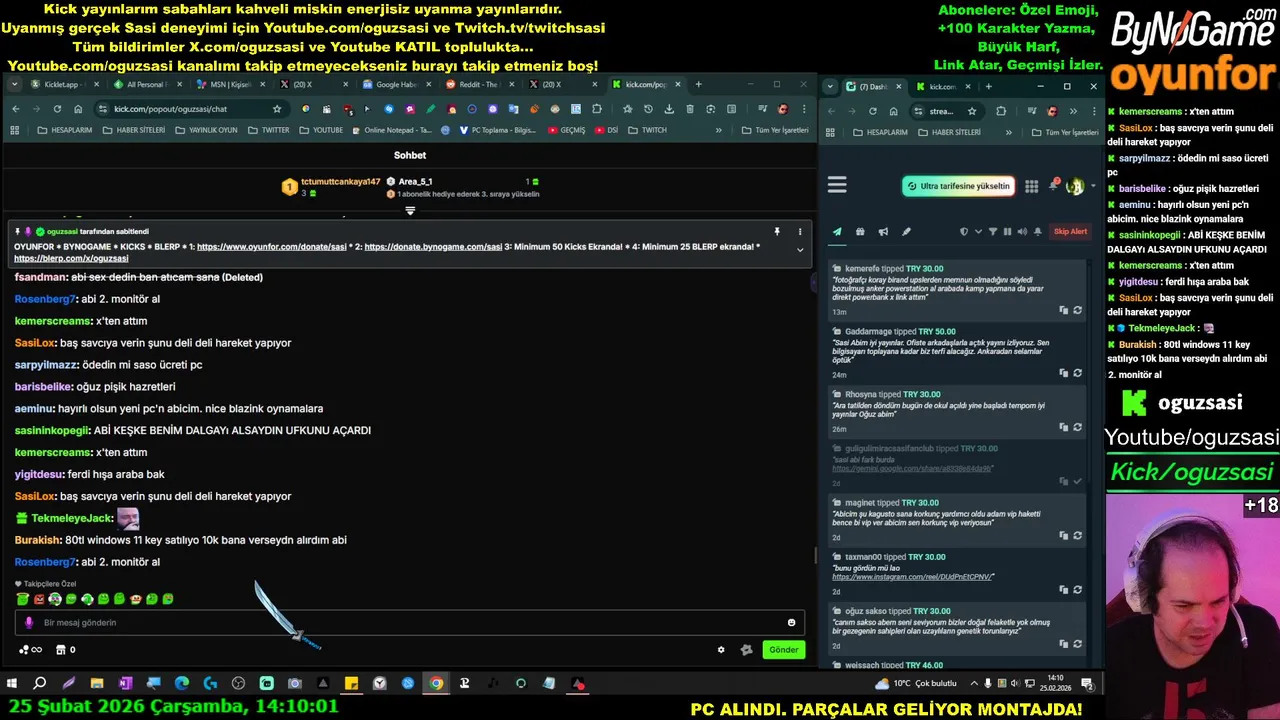Select the megaphone tab in dashboard
Image resolution: width=1280 pixels, height=720 pixels.
tap(883, 232)
